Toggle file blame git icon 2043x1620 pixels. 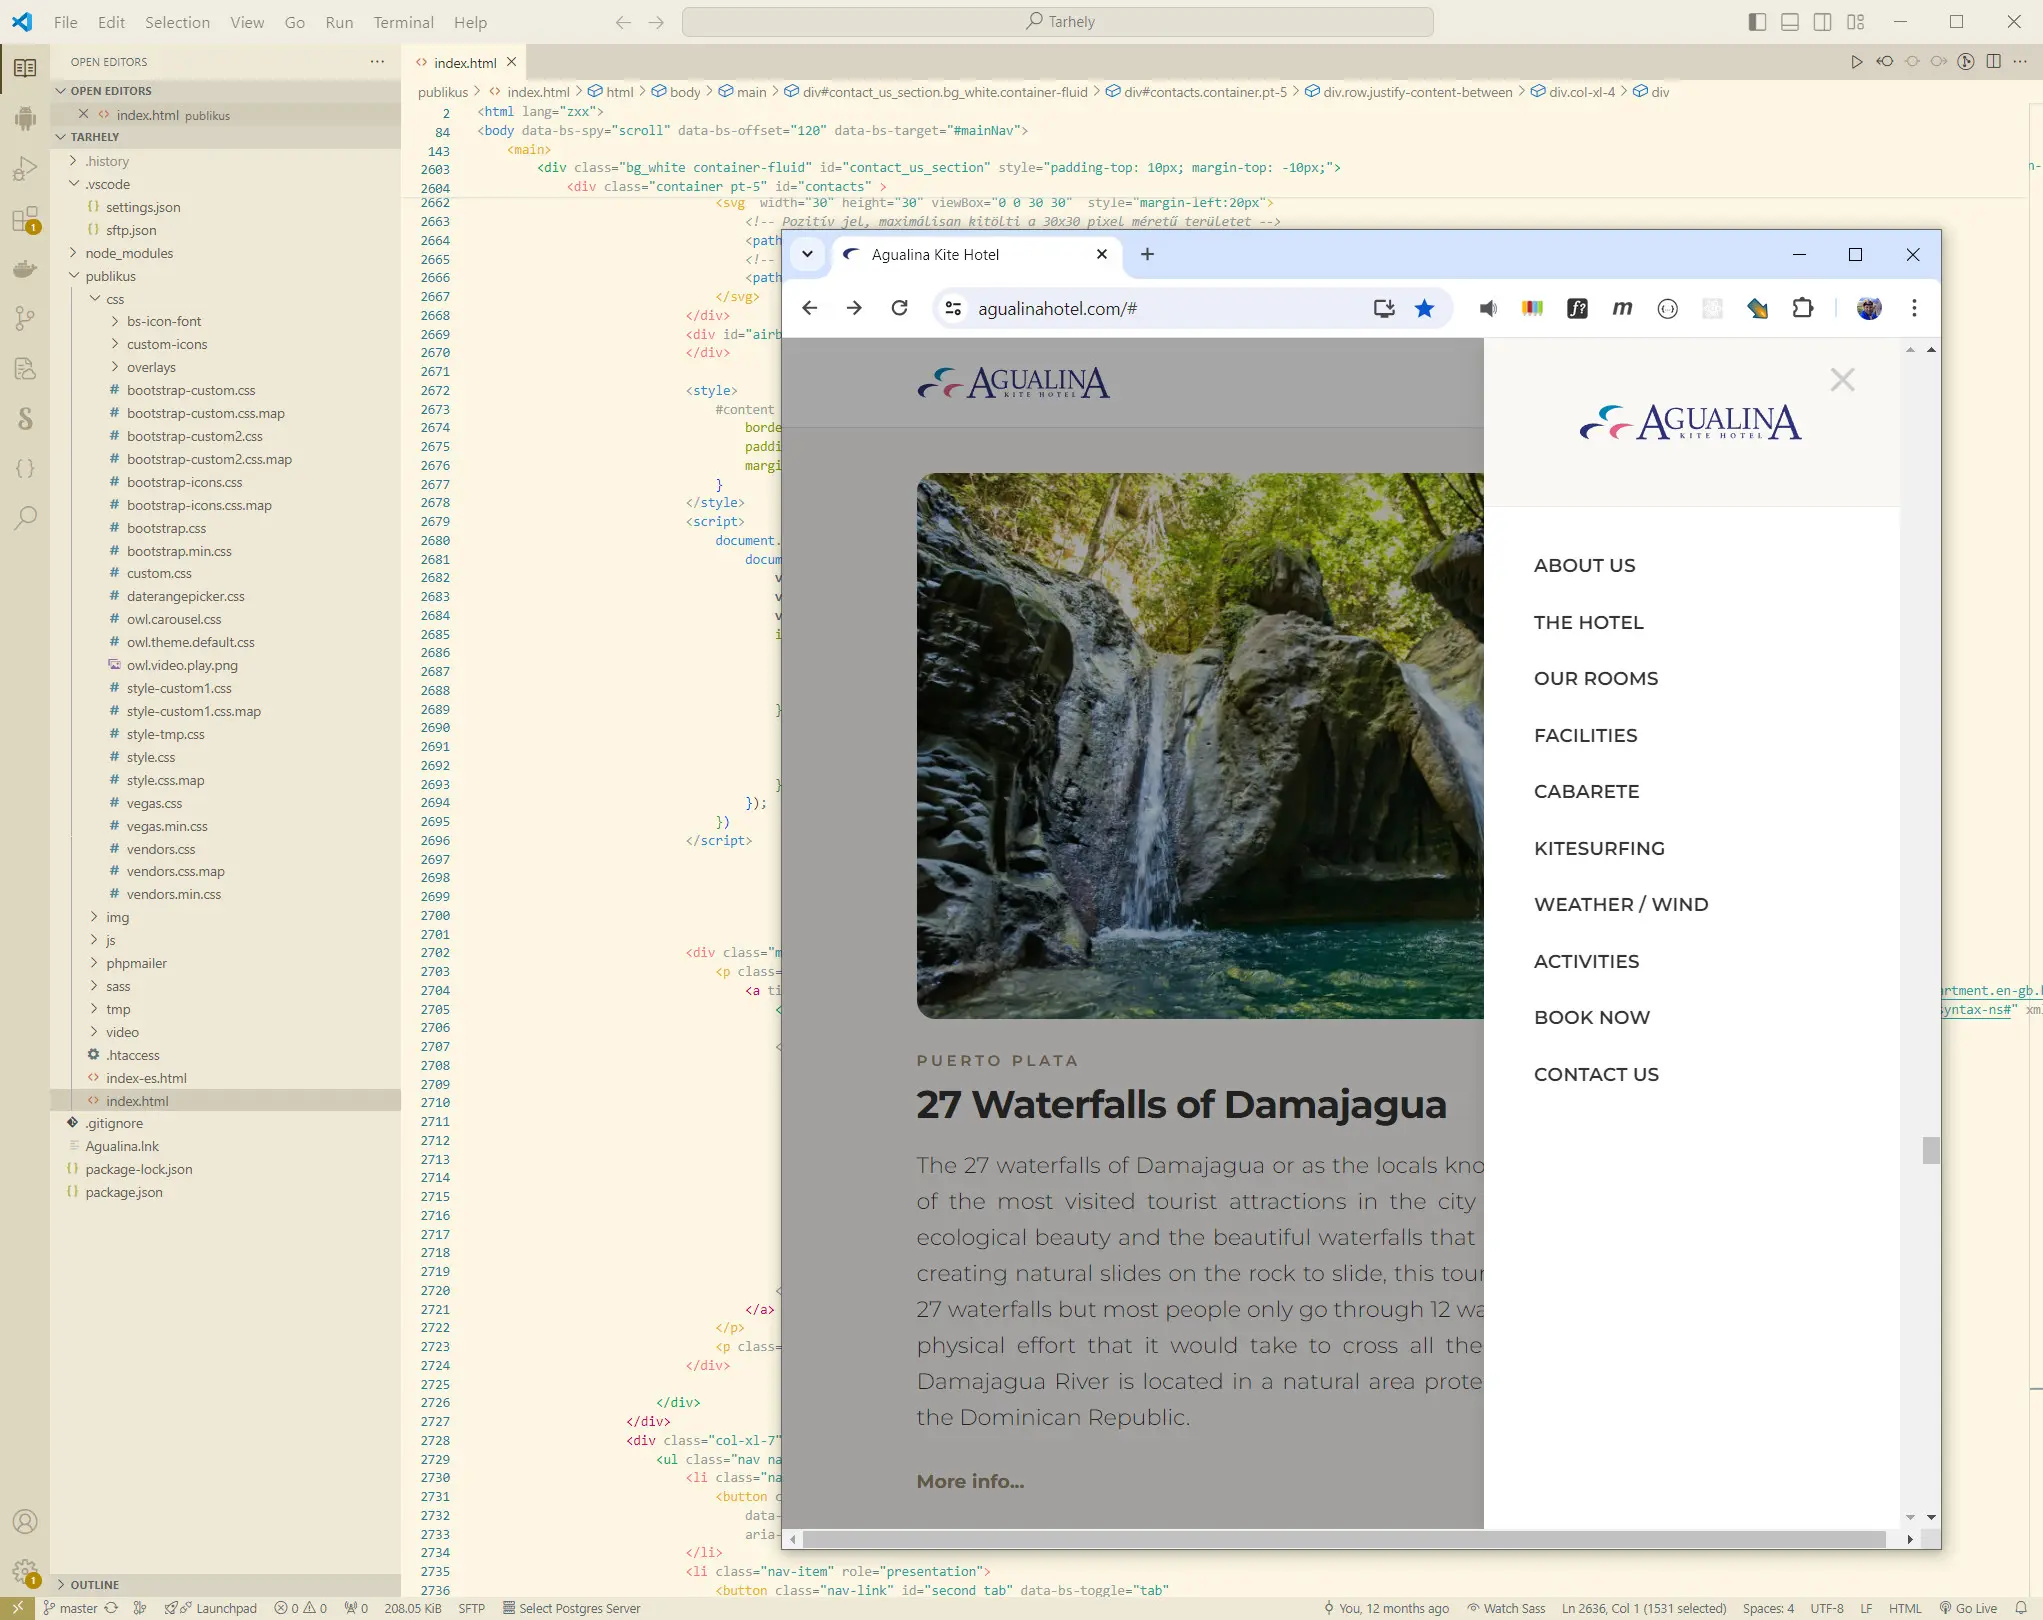click(1966, 62)
